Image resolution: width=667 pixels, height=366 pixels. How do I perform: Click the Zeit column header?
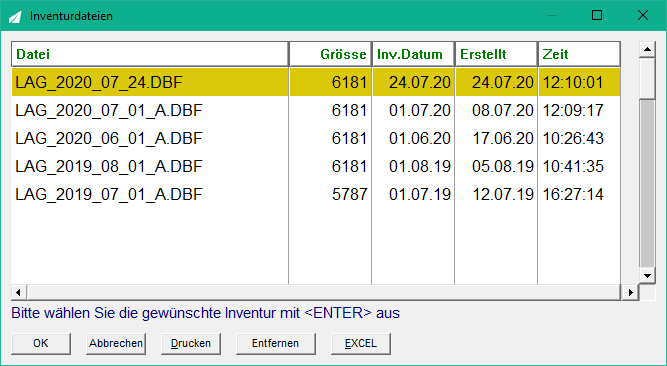(x=579, y=54)
